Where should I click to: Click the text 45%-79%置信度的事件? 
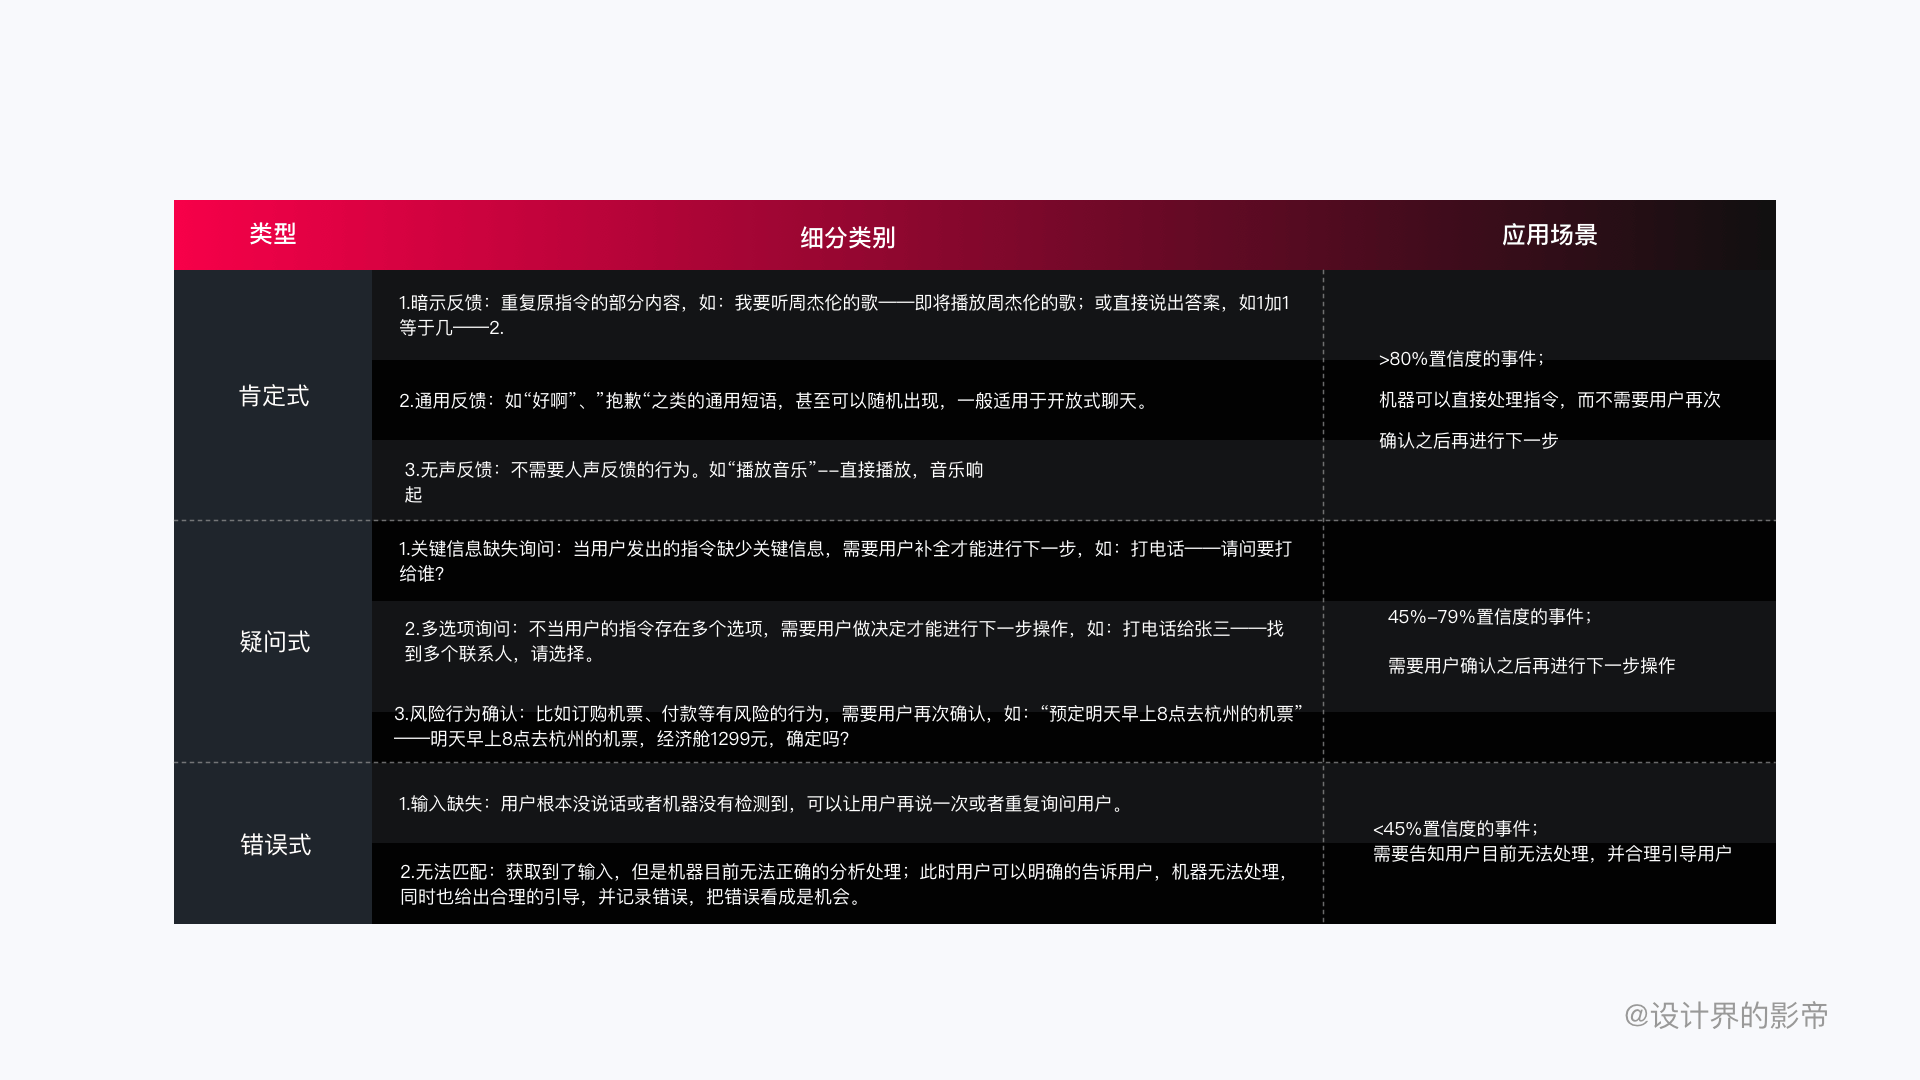(1489, 617)
